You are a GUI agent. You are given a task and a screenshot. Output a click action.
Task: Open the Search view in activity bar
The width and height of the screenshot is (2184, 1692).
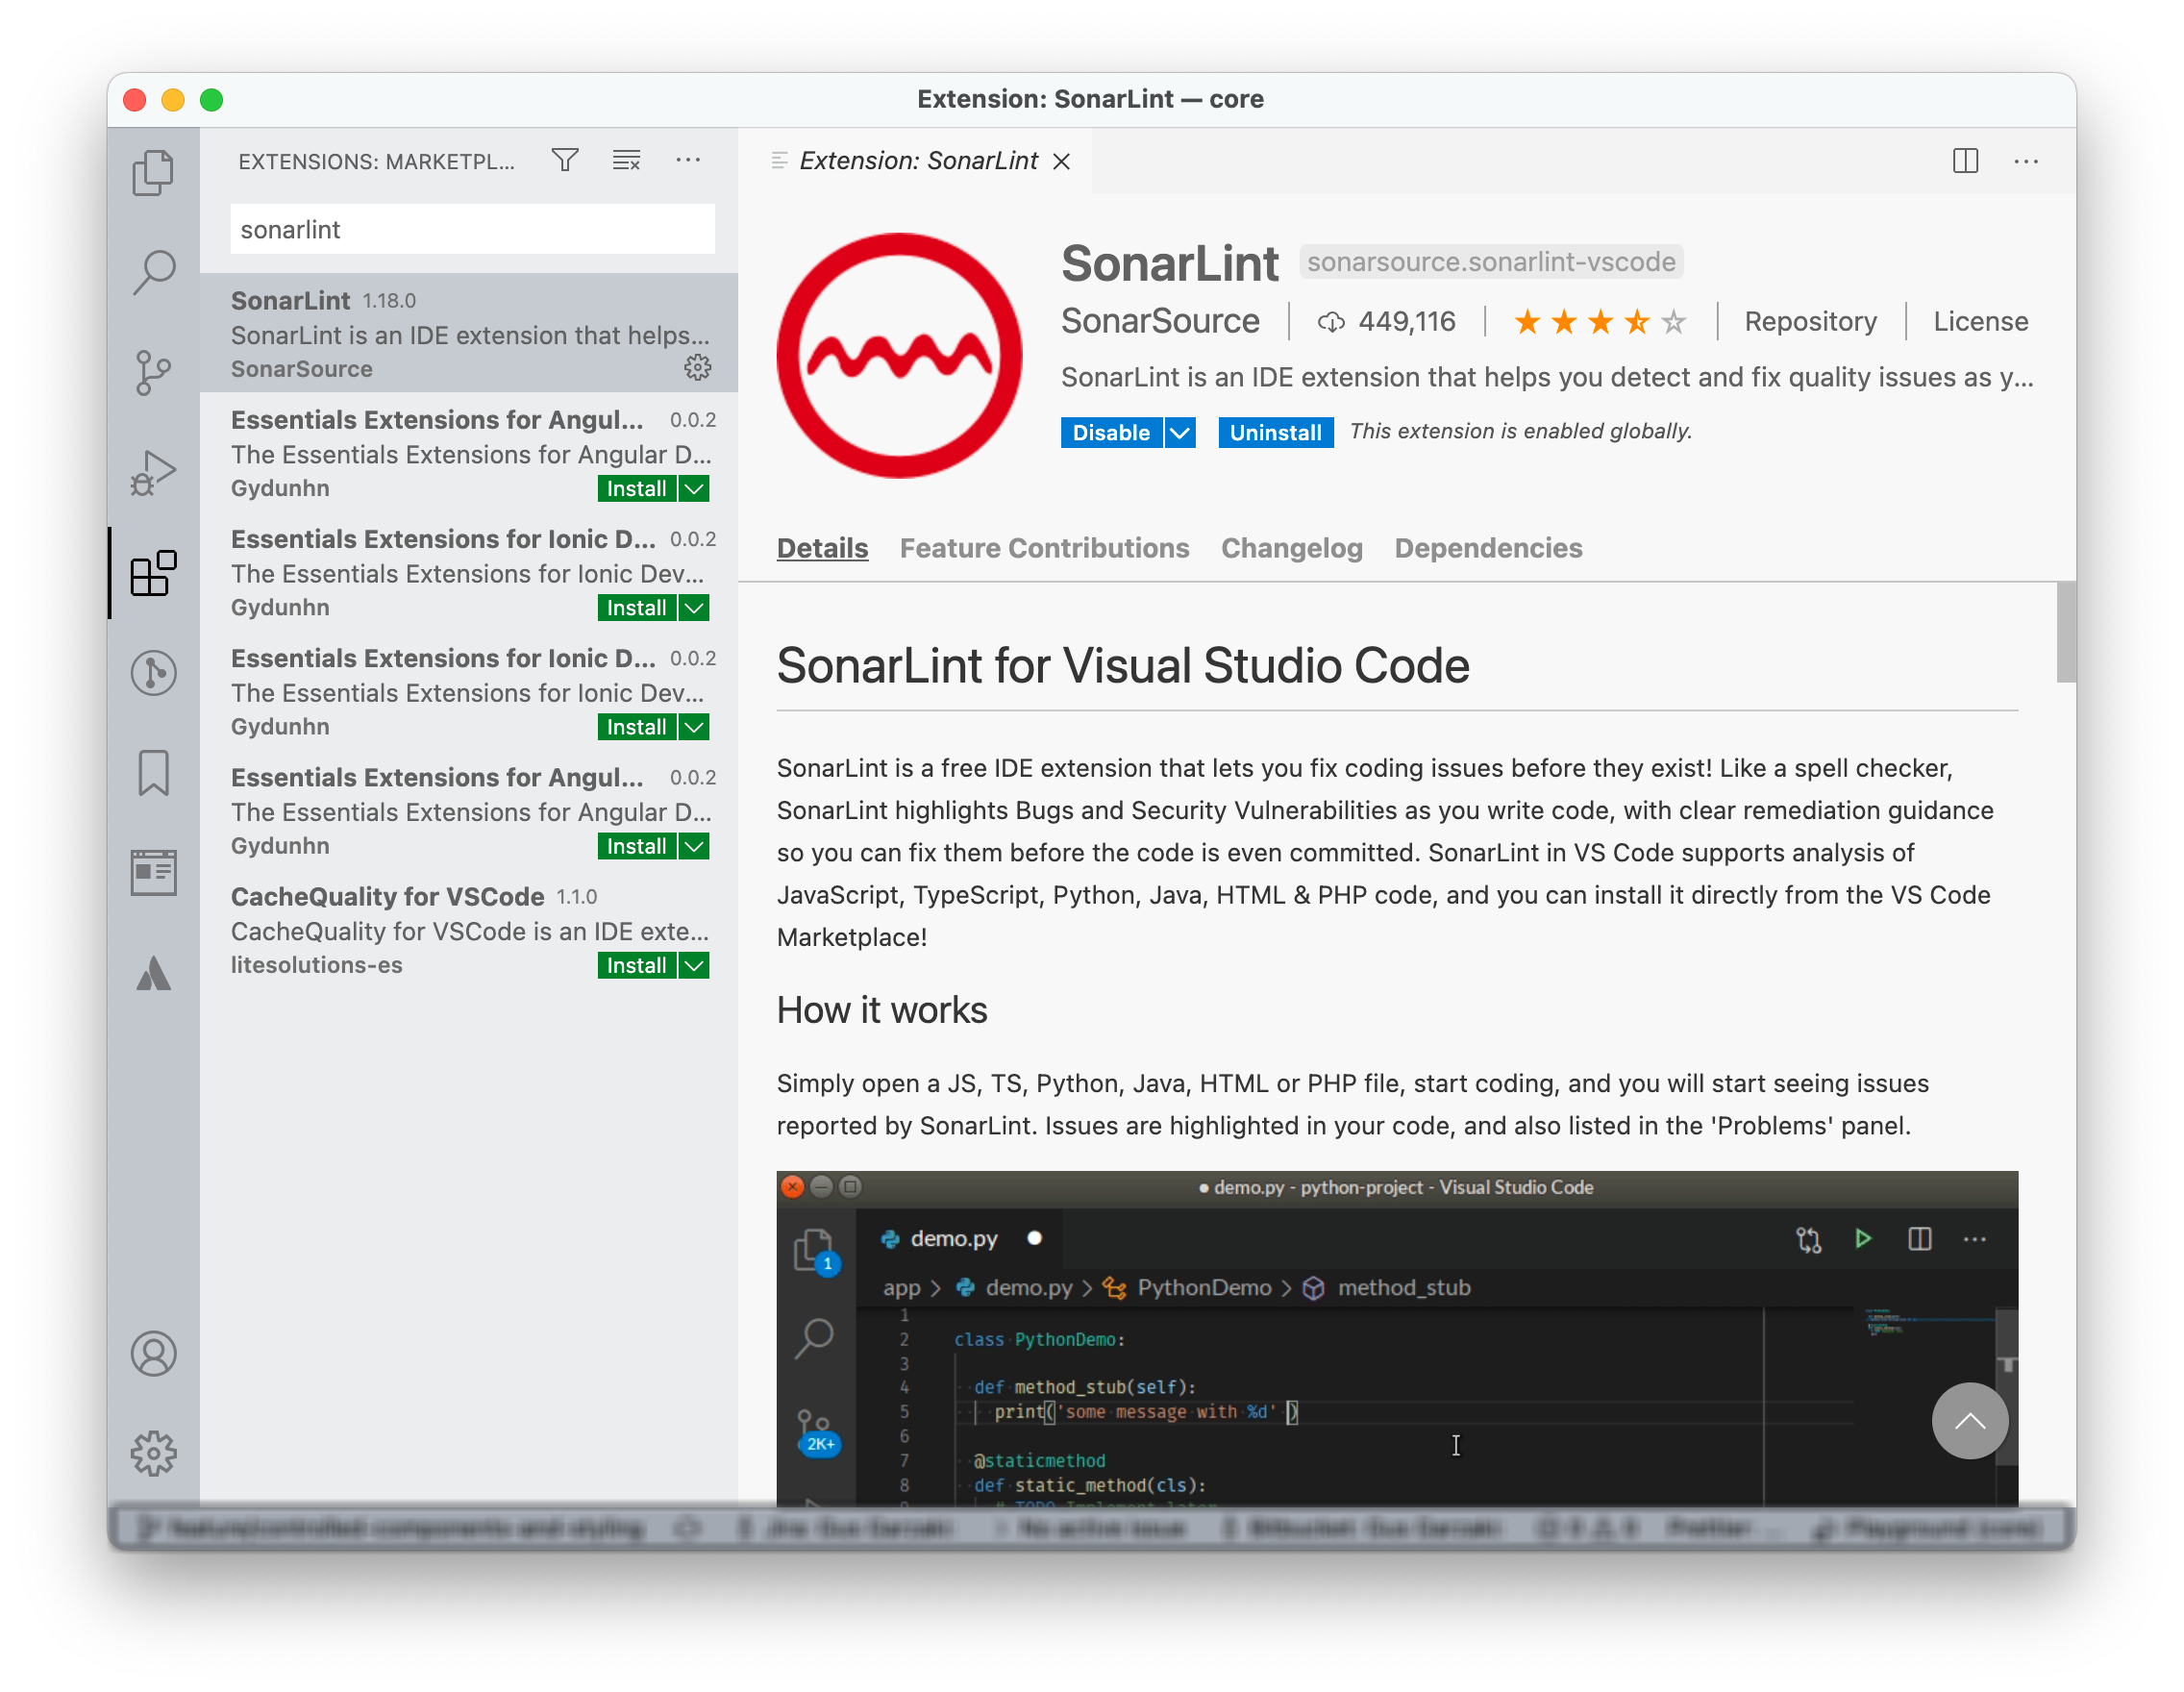coord(153,272)
